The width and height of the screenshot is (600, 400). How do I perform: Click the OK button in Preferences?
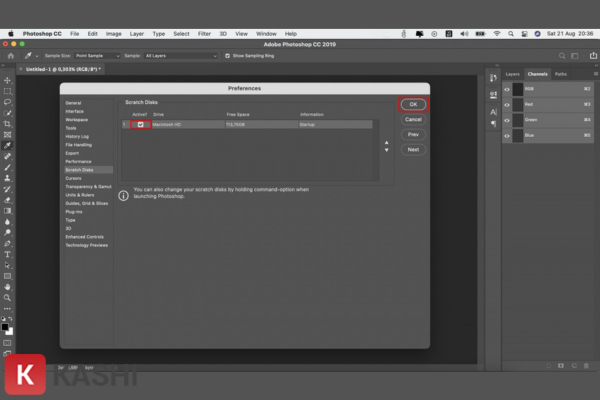(x=413, y=104)
